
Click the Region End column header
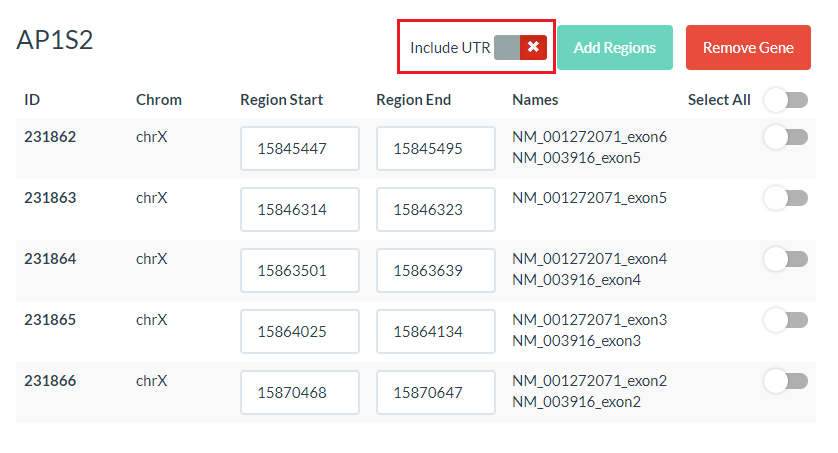click(414, 100)
